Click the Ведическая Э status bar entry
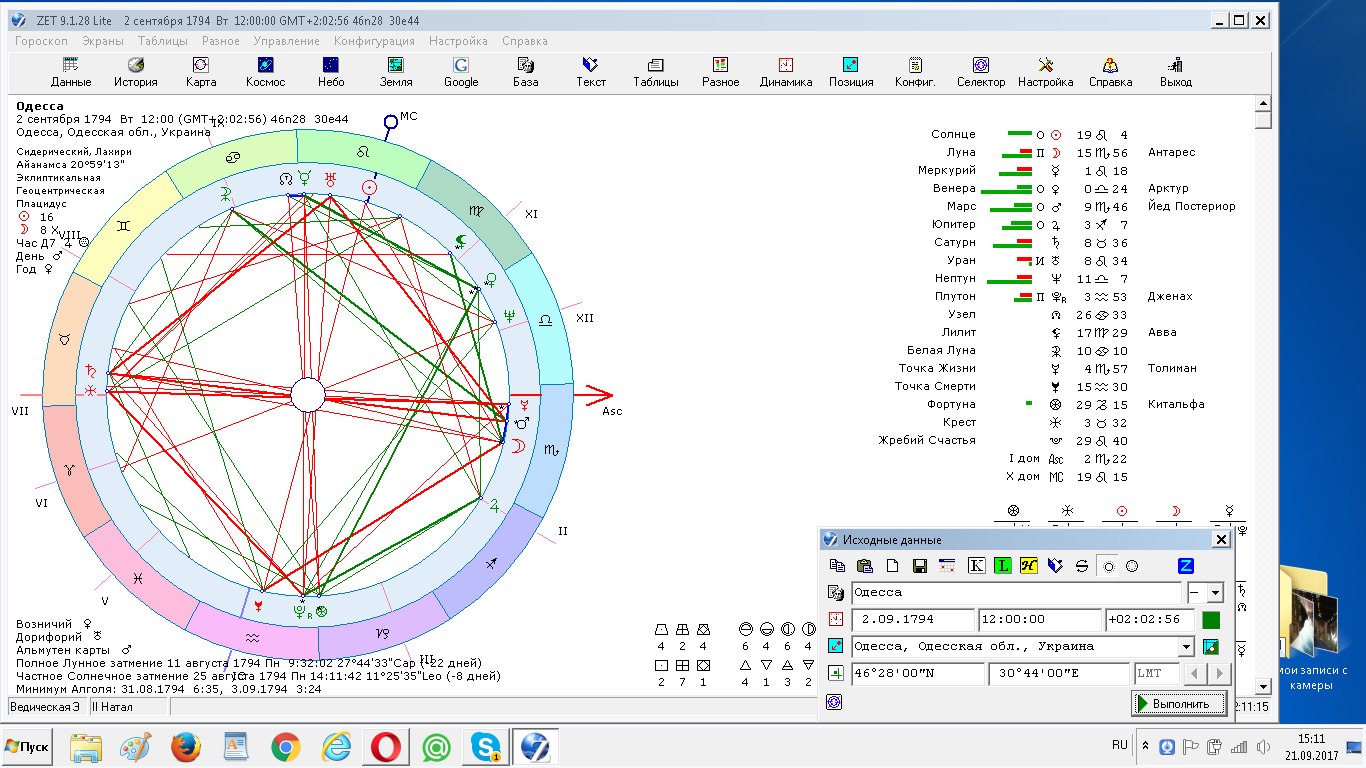This screenshot has height=768, width=1366. pyautogui.click(x=46, y=707)
